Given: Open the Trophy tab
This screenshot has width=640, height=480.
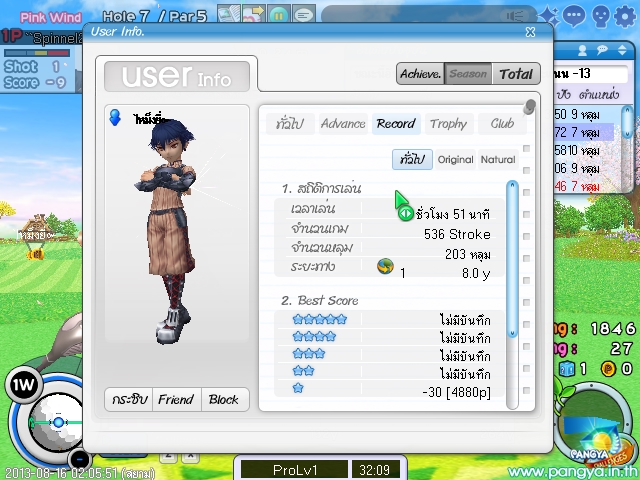Looking at the screenshot, I should (449, 124).
